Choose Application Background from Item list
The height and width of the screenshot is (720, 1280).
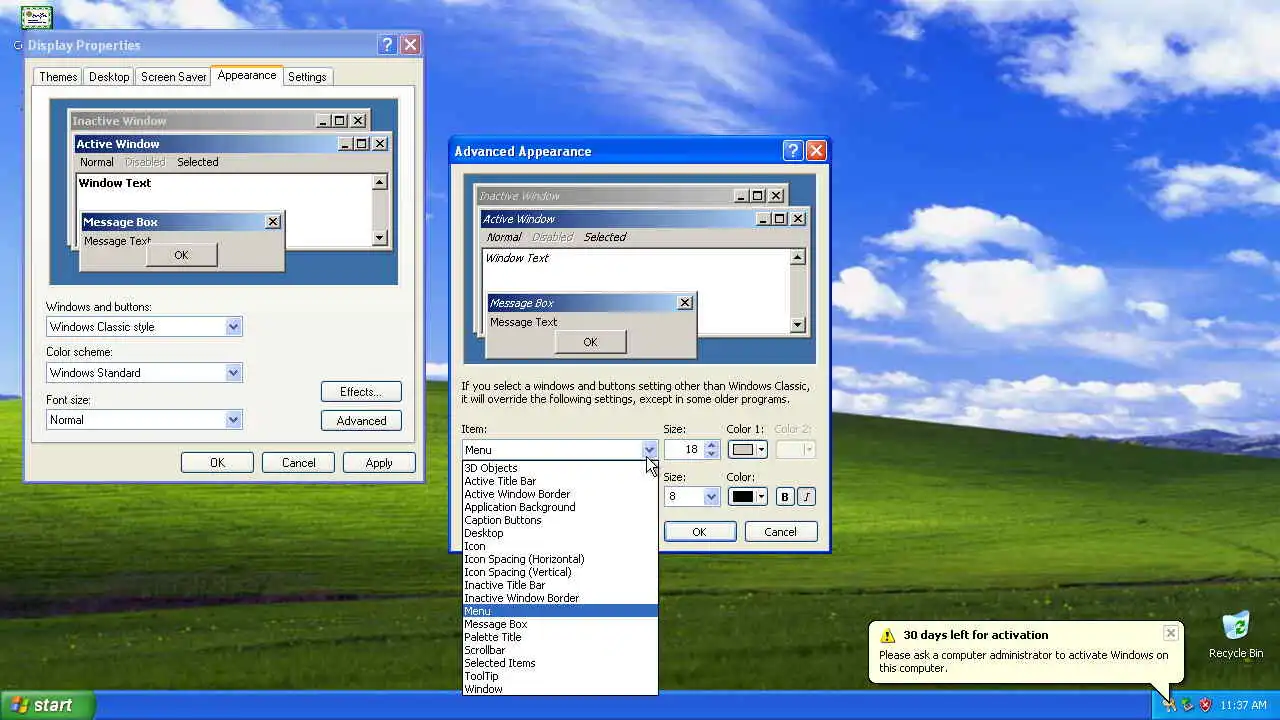pos(560,507)
